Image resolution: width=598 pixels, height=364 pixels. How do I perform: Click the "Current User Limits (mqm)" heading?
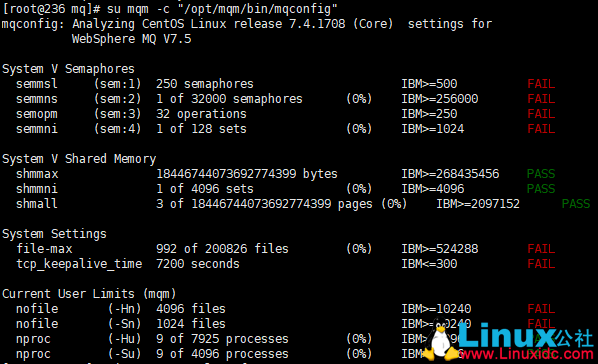click(x=89, y=294)
